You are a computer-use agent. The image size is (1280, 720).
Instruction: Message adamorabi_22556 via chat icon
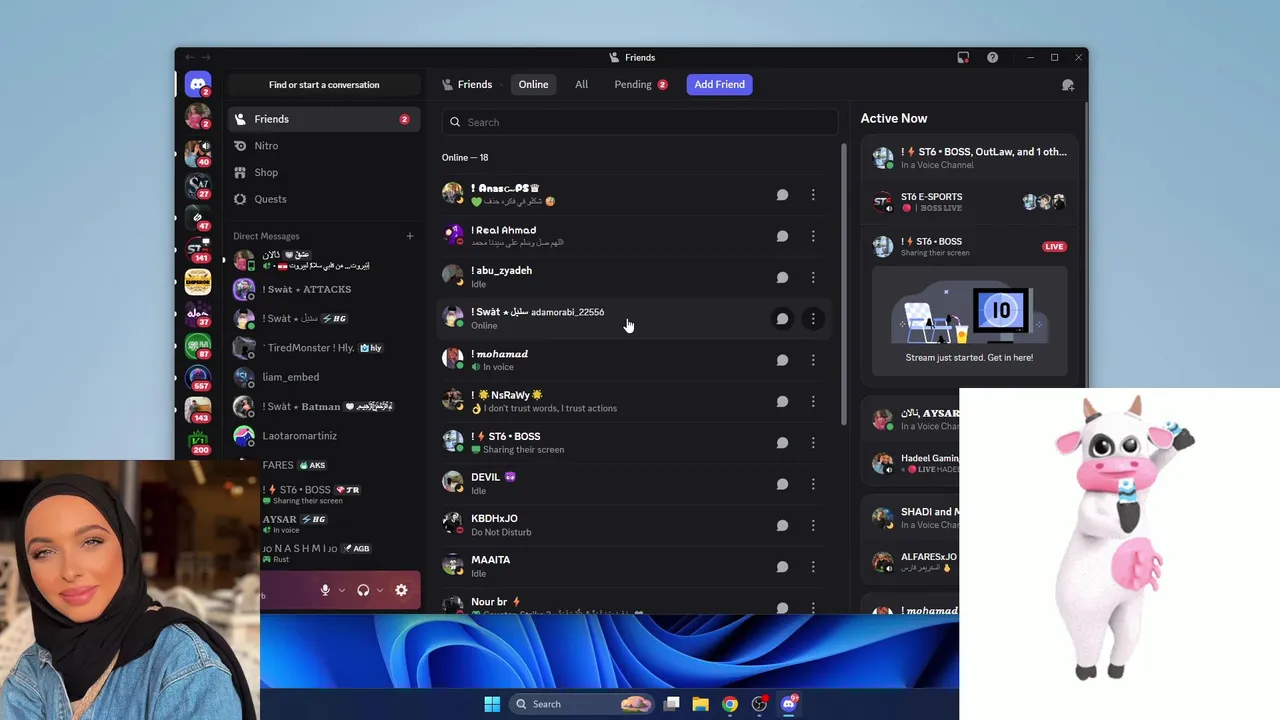[782, 319]
